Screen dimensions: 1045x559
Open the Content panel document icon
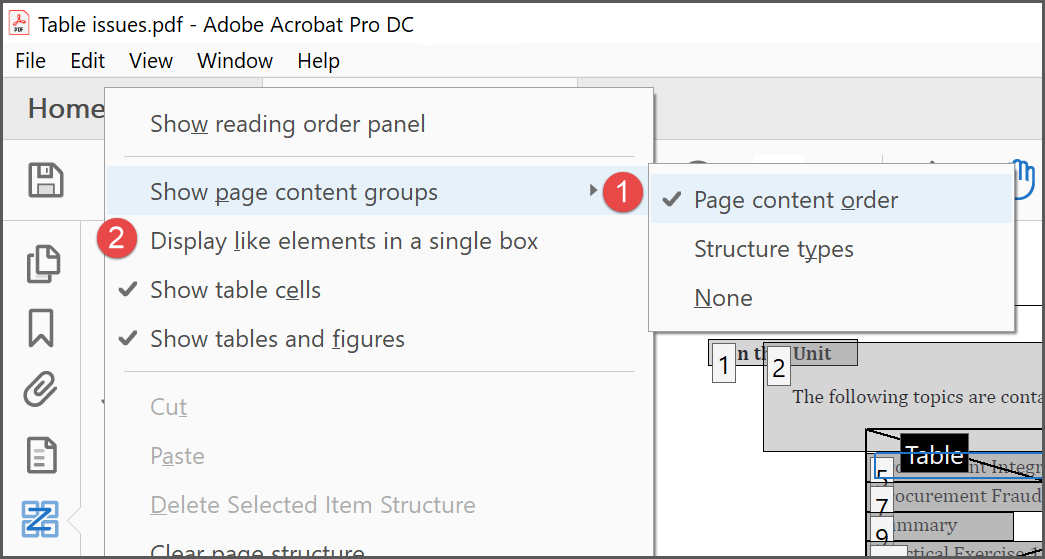tap(41, 455)
